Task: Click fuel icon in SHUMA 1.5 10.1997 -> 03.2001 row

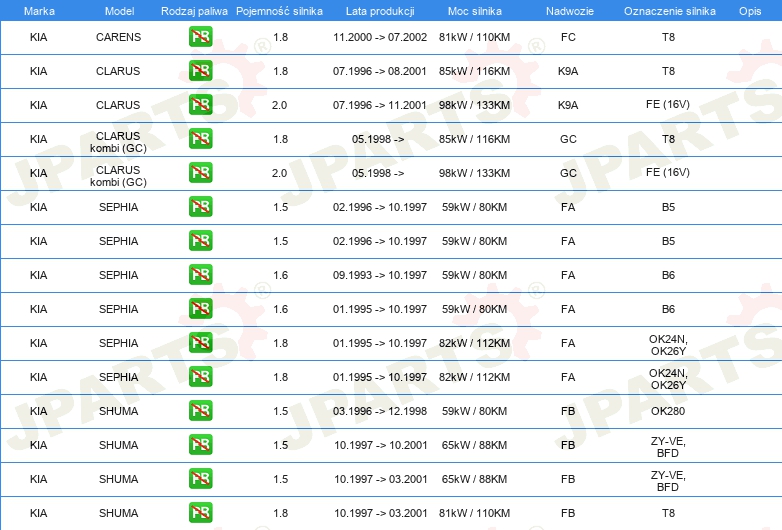Action: 200,479
